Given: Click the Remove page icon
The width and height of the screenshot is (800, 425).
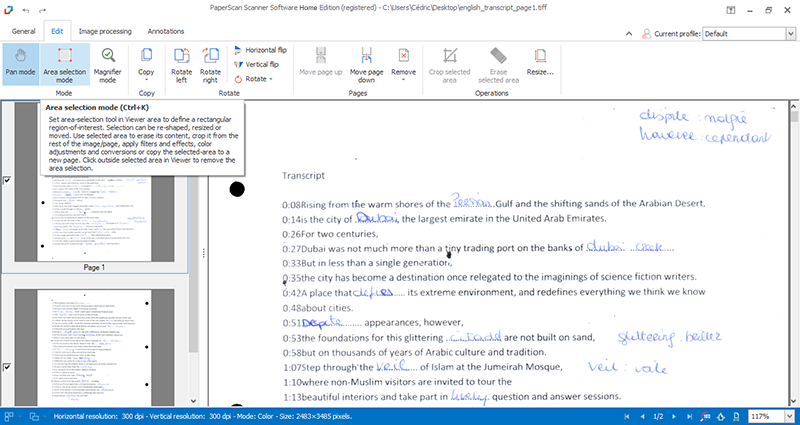Looking at the screenshot, I should (x=404, y=55).
